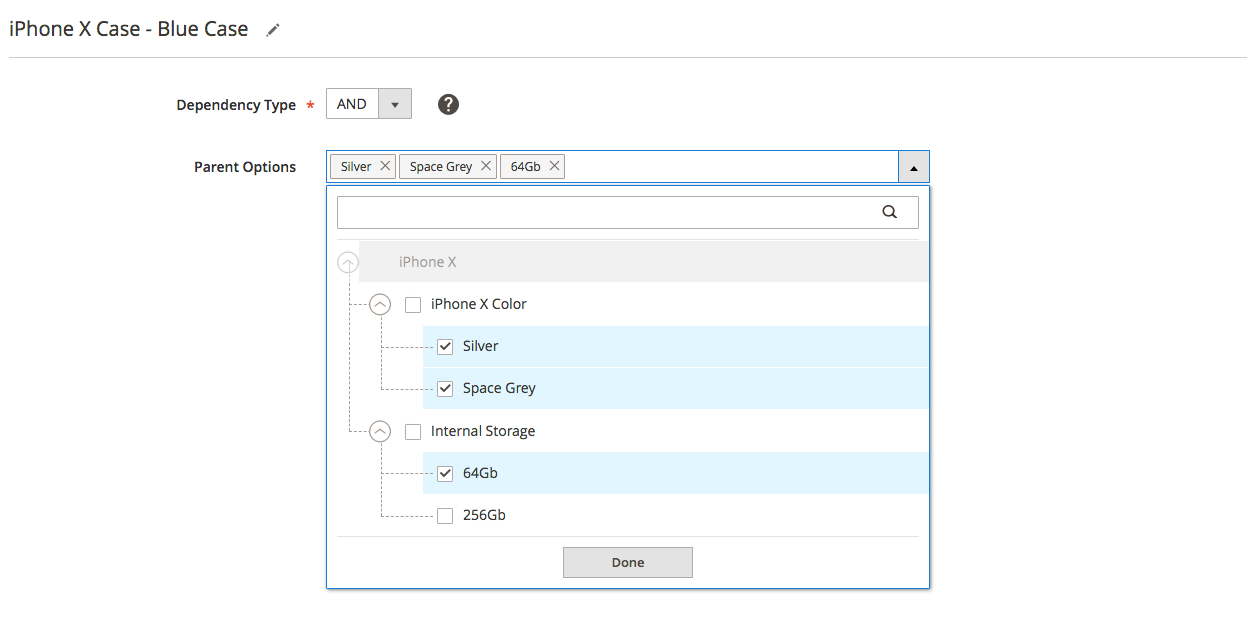Click the 'Space Grey' option label

click(x=499, y=388)
